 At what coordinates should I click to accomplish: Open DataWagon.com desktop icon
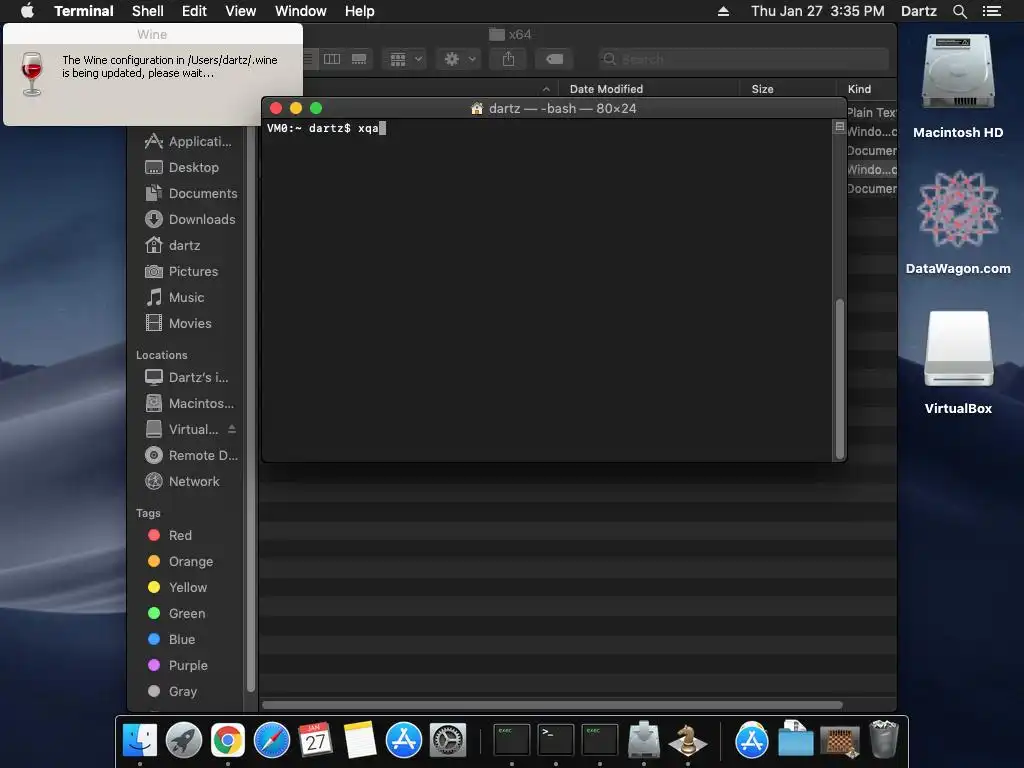(958, 222)
